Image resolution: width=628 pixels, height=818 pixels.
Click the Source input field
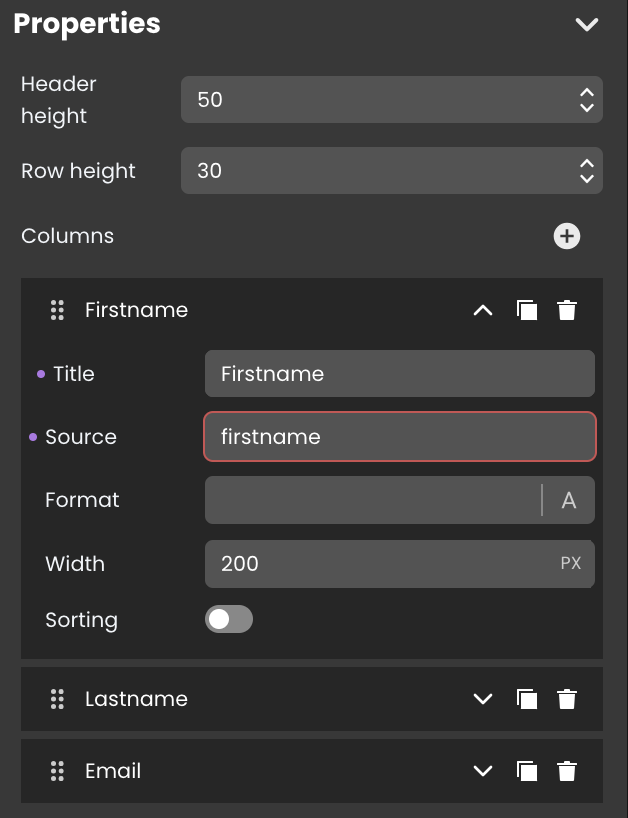[400, 437]
